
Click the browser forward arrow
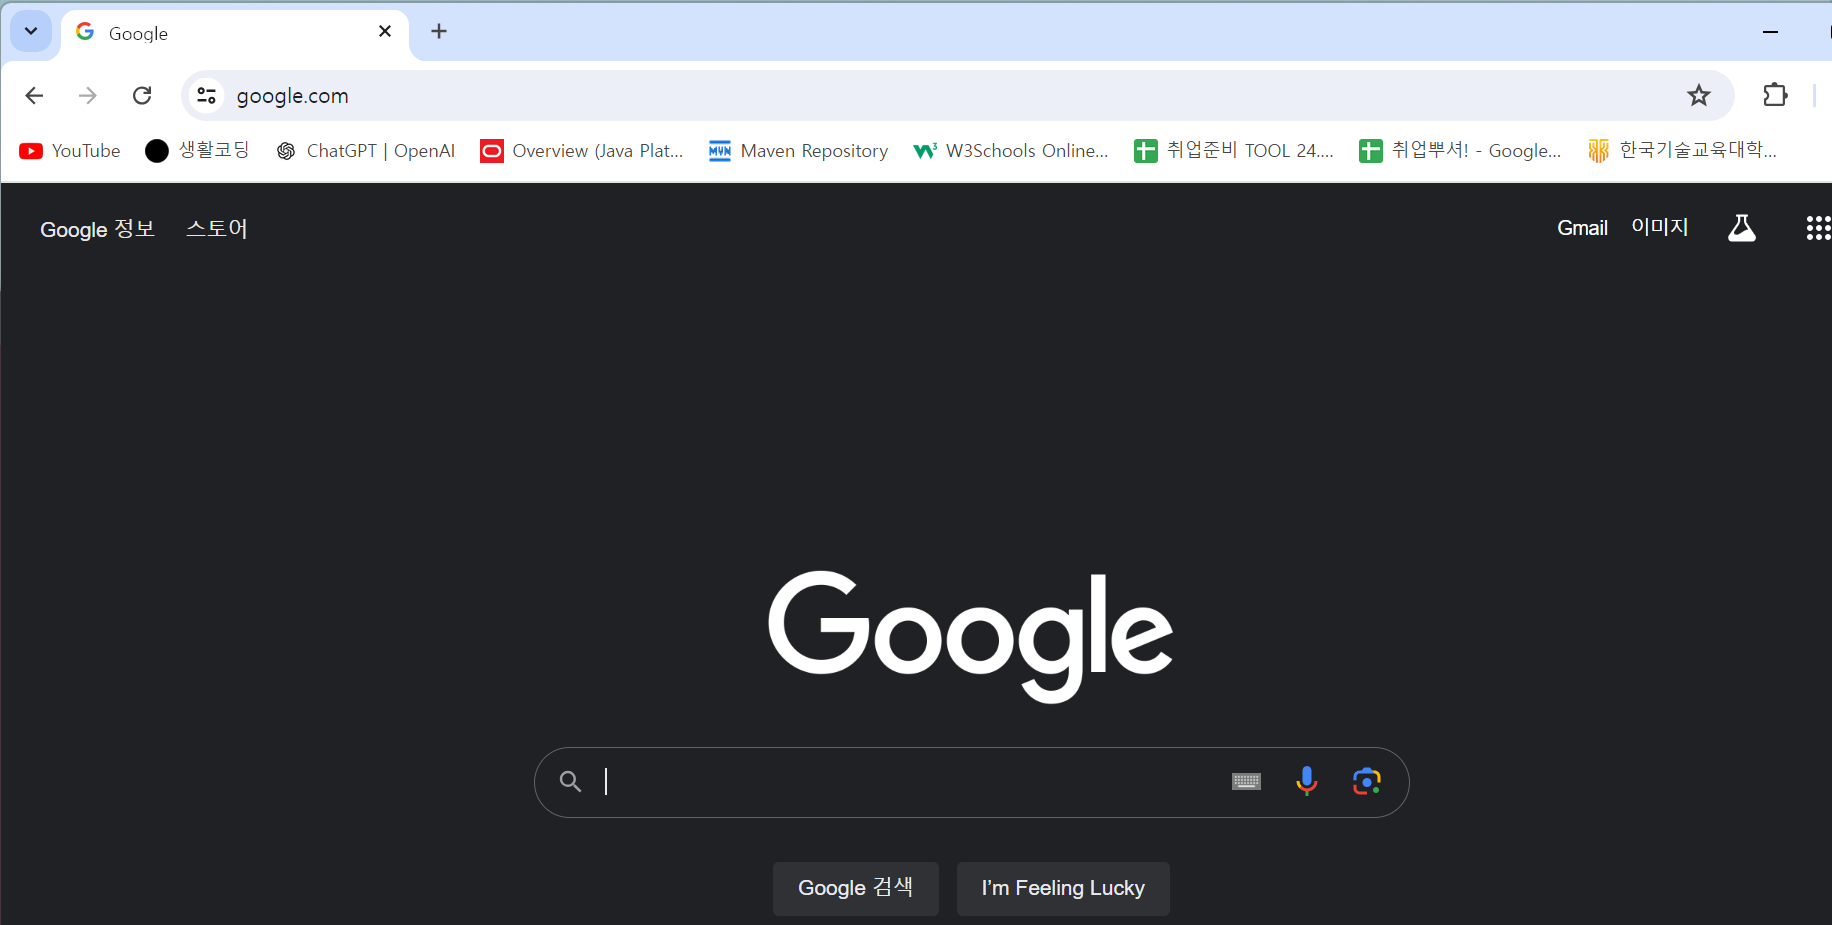pyautogui.click(x=88, y=96)
